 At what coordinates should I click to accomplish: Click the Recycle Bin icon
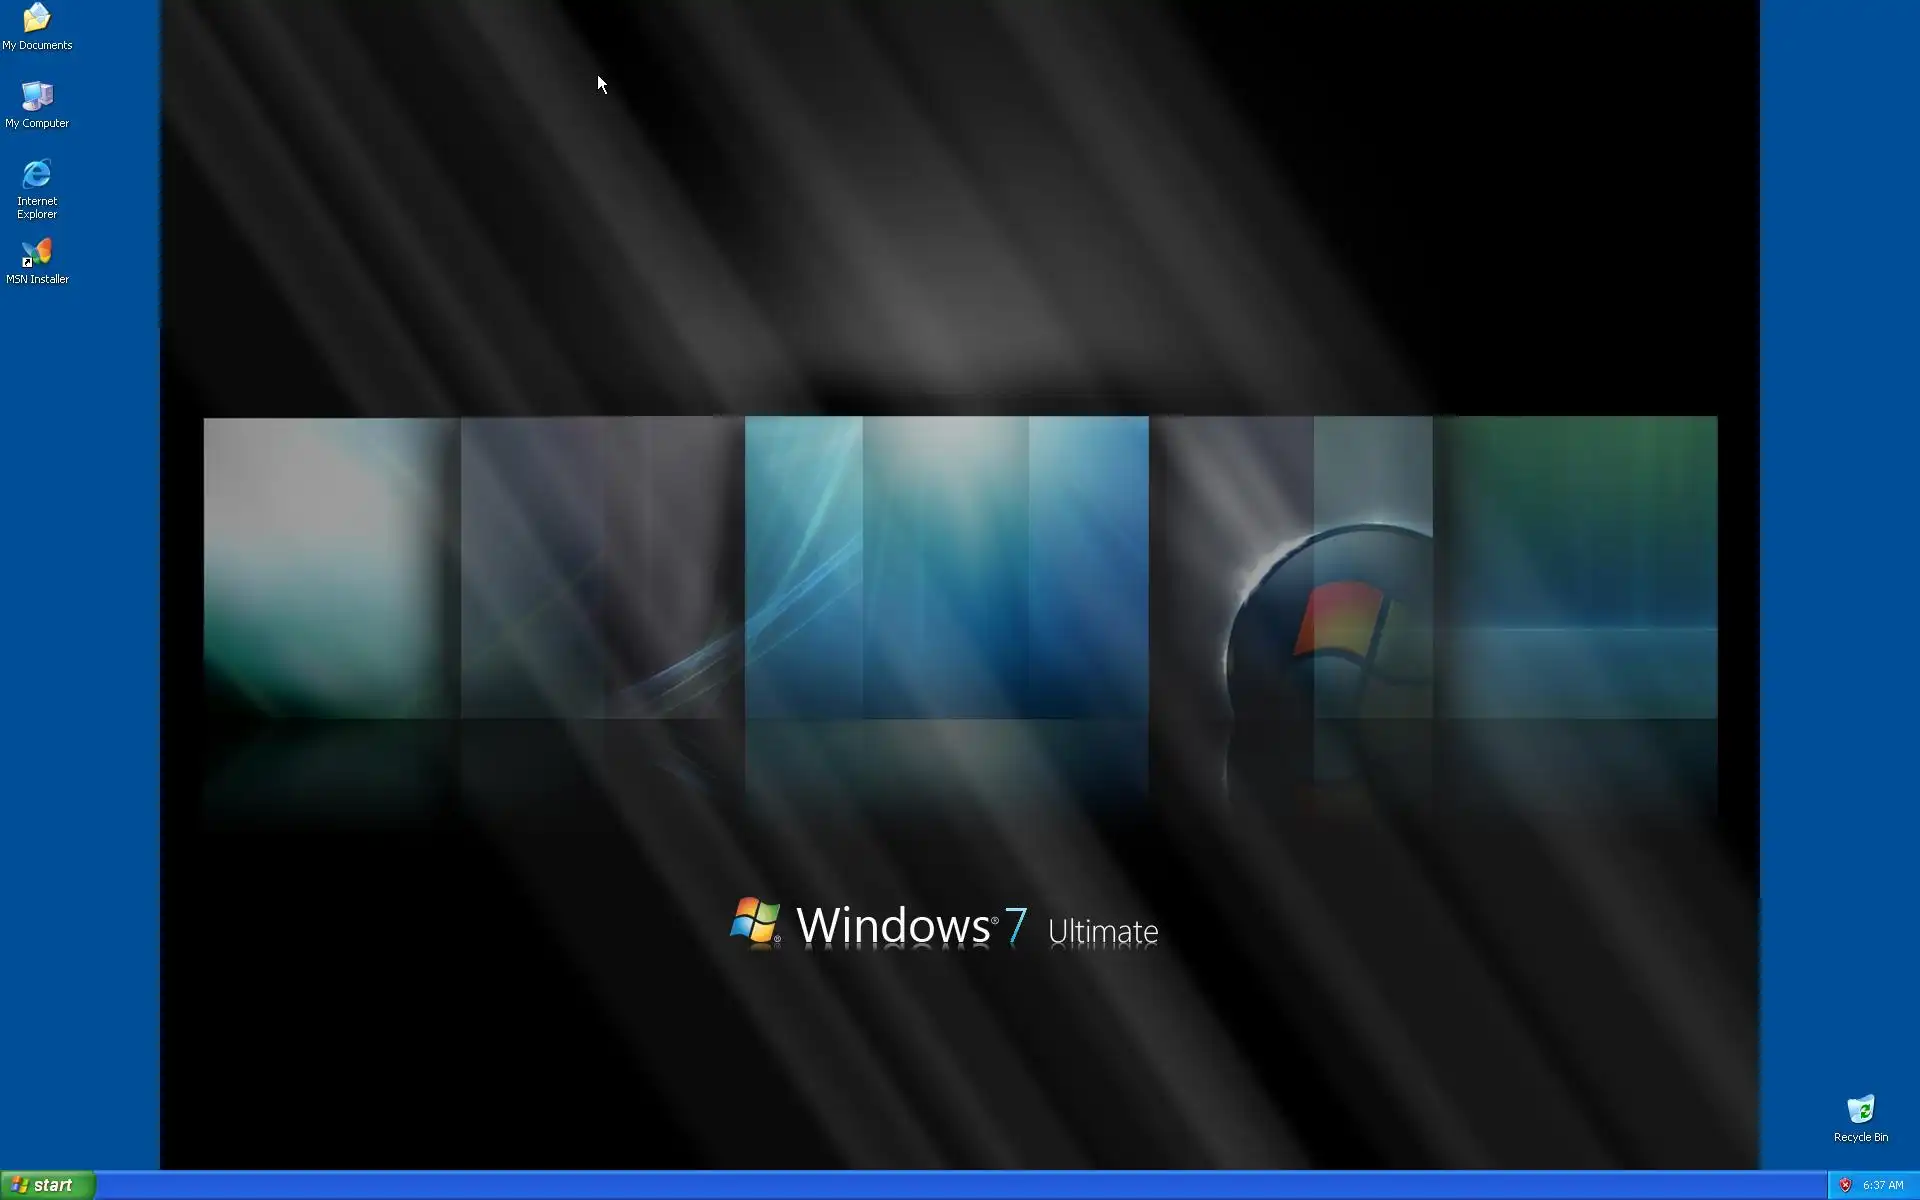pyautogui.click(x=1860, y=1109)
